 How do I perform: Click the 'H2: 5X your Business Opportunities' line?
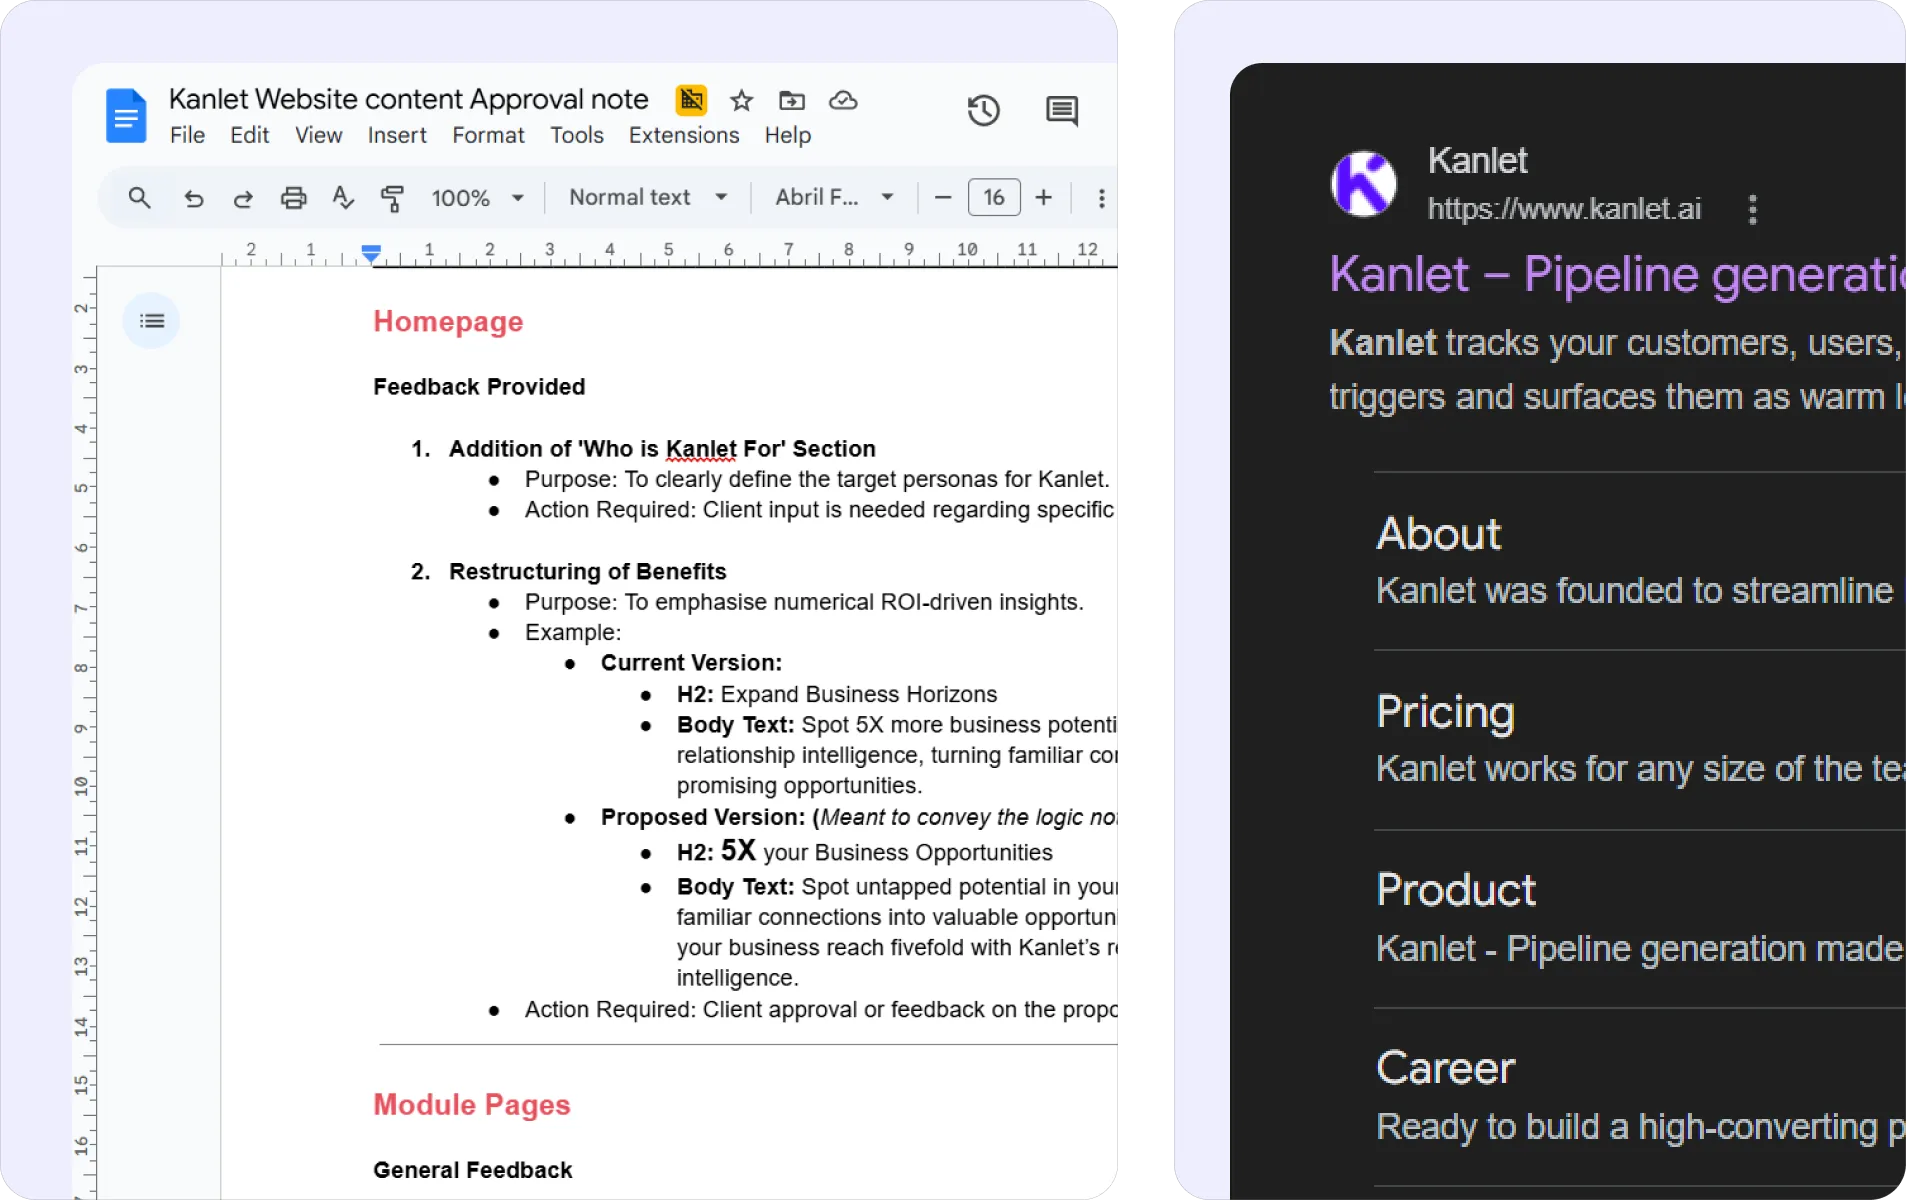coord(864,851)
